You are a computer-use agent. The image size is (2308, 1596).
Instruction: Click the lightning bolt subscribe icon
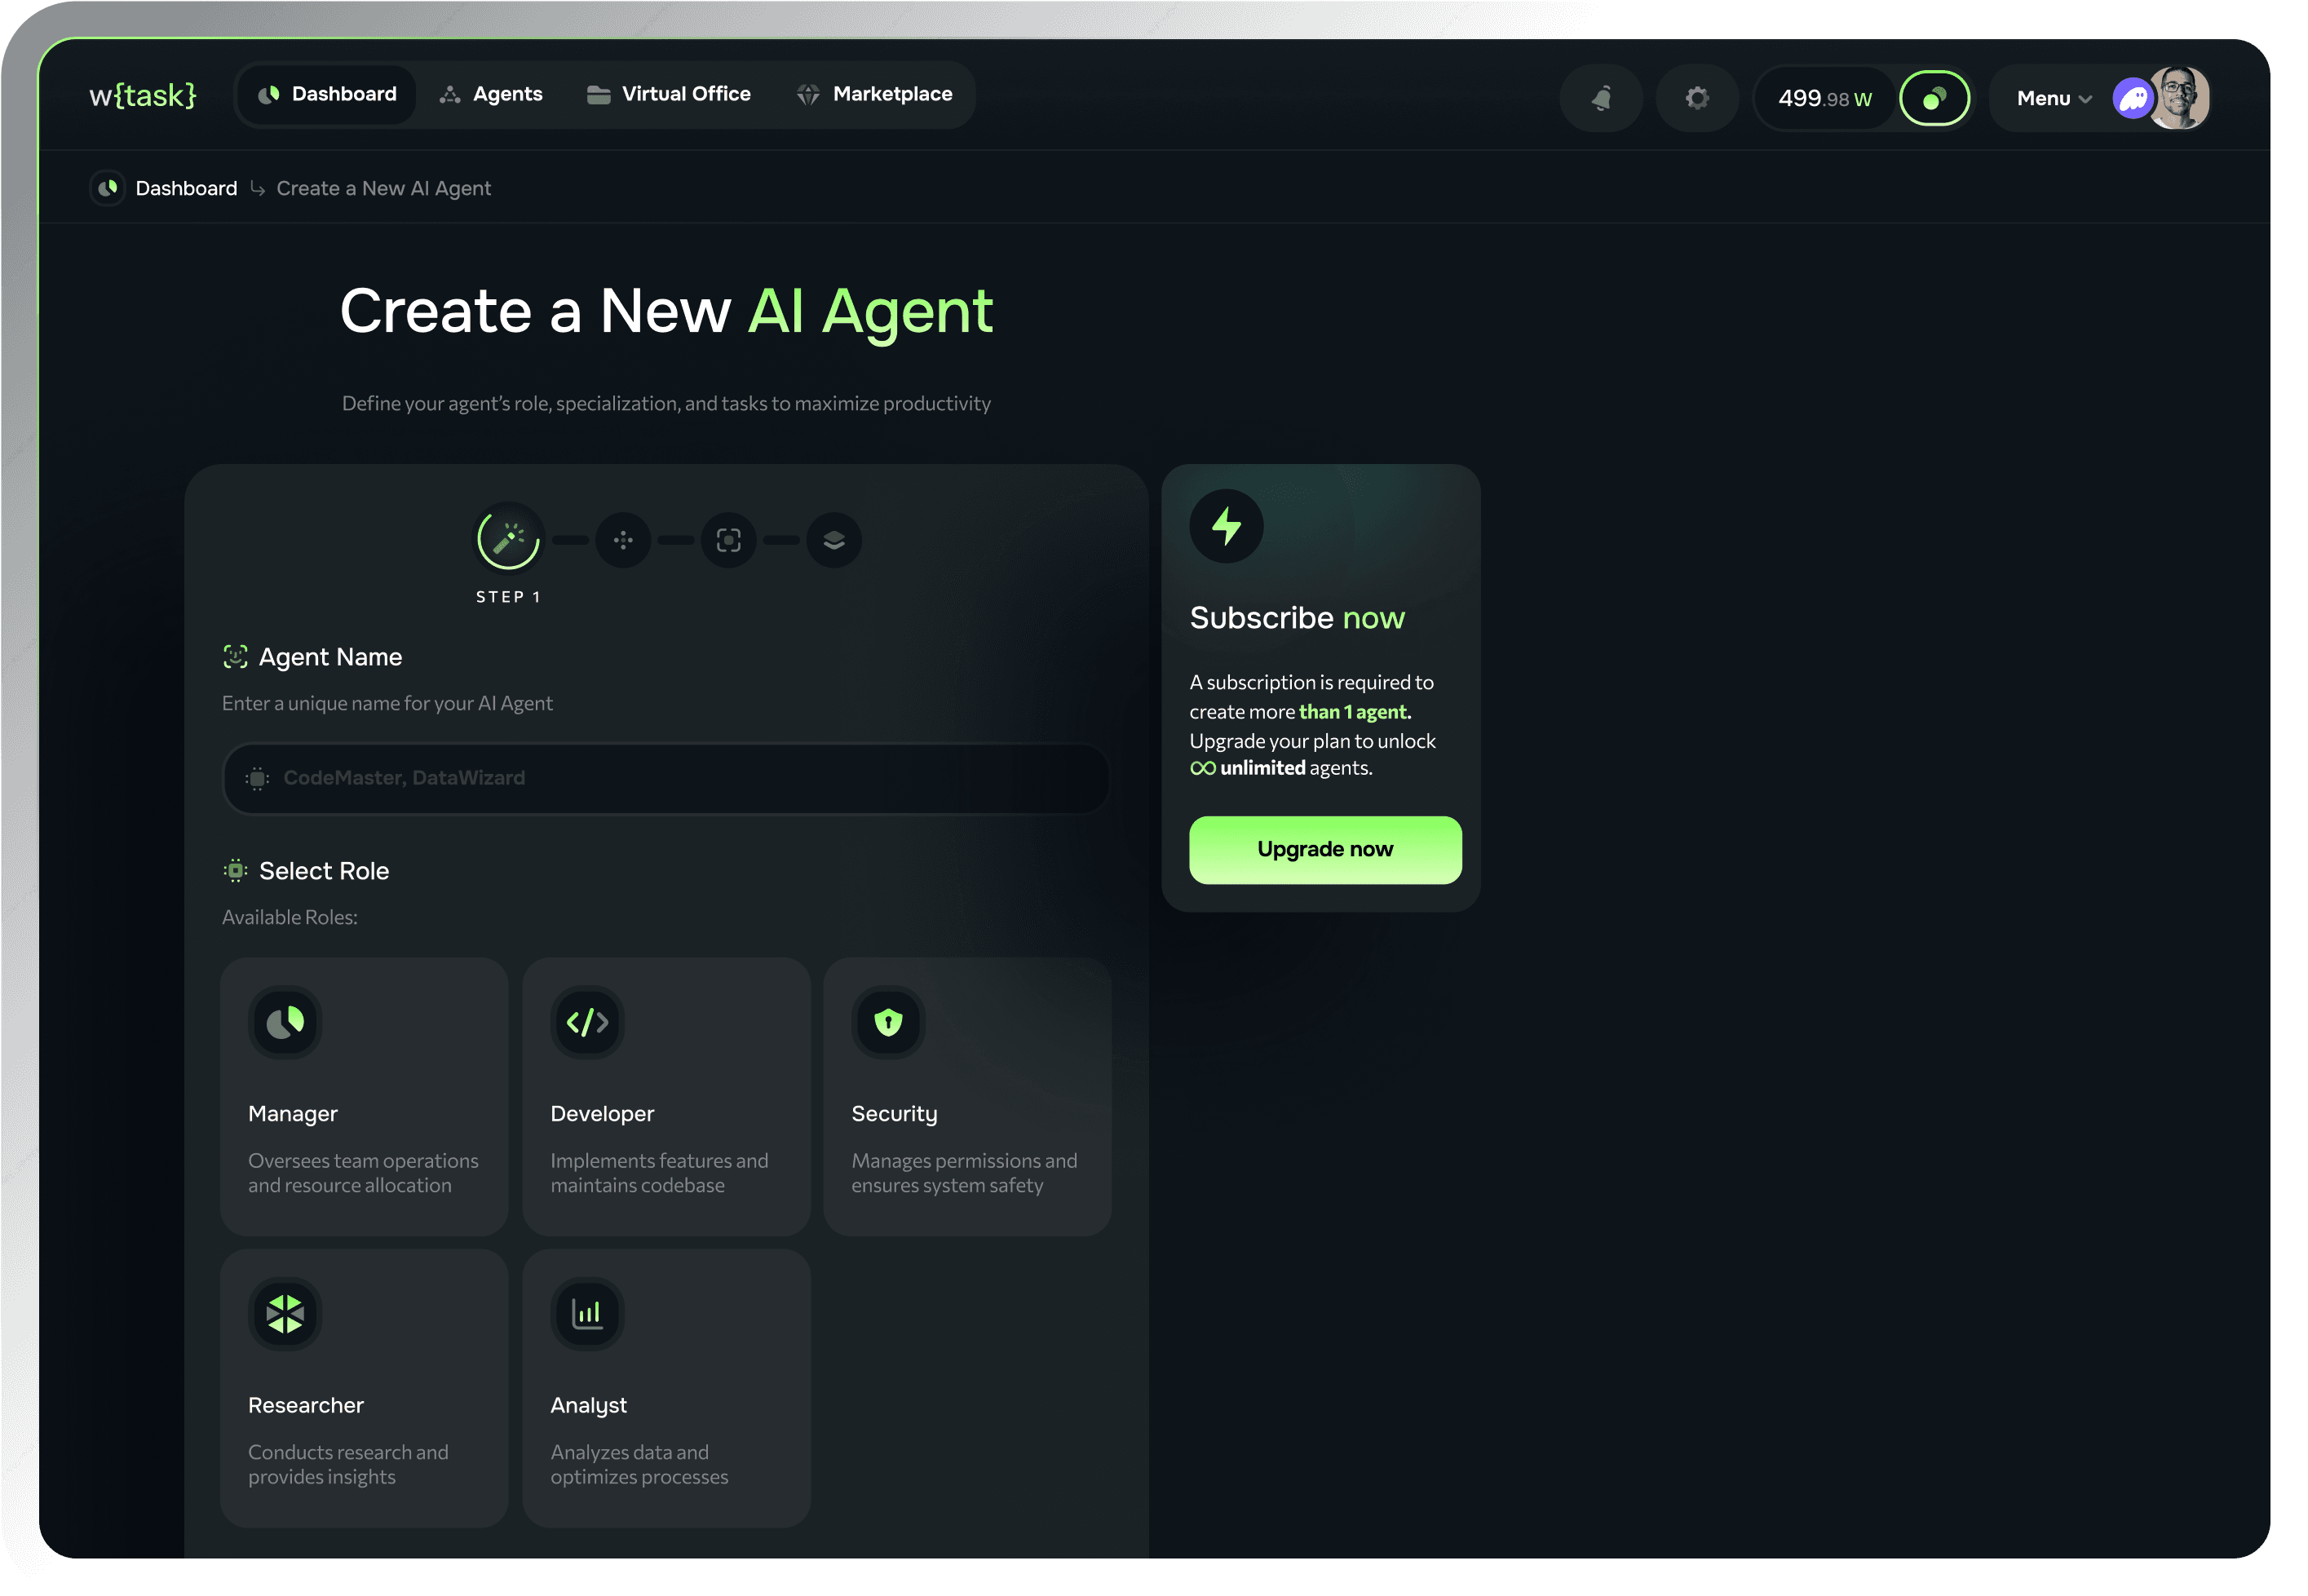click(x=1226, y=526)
